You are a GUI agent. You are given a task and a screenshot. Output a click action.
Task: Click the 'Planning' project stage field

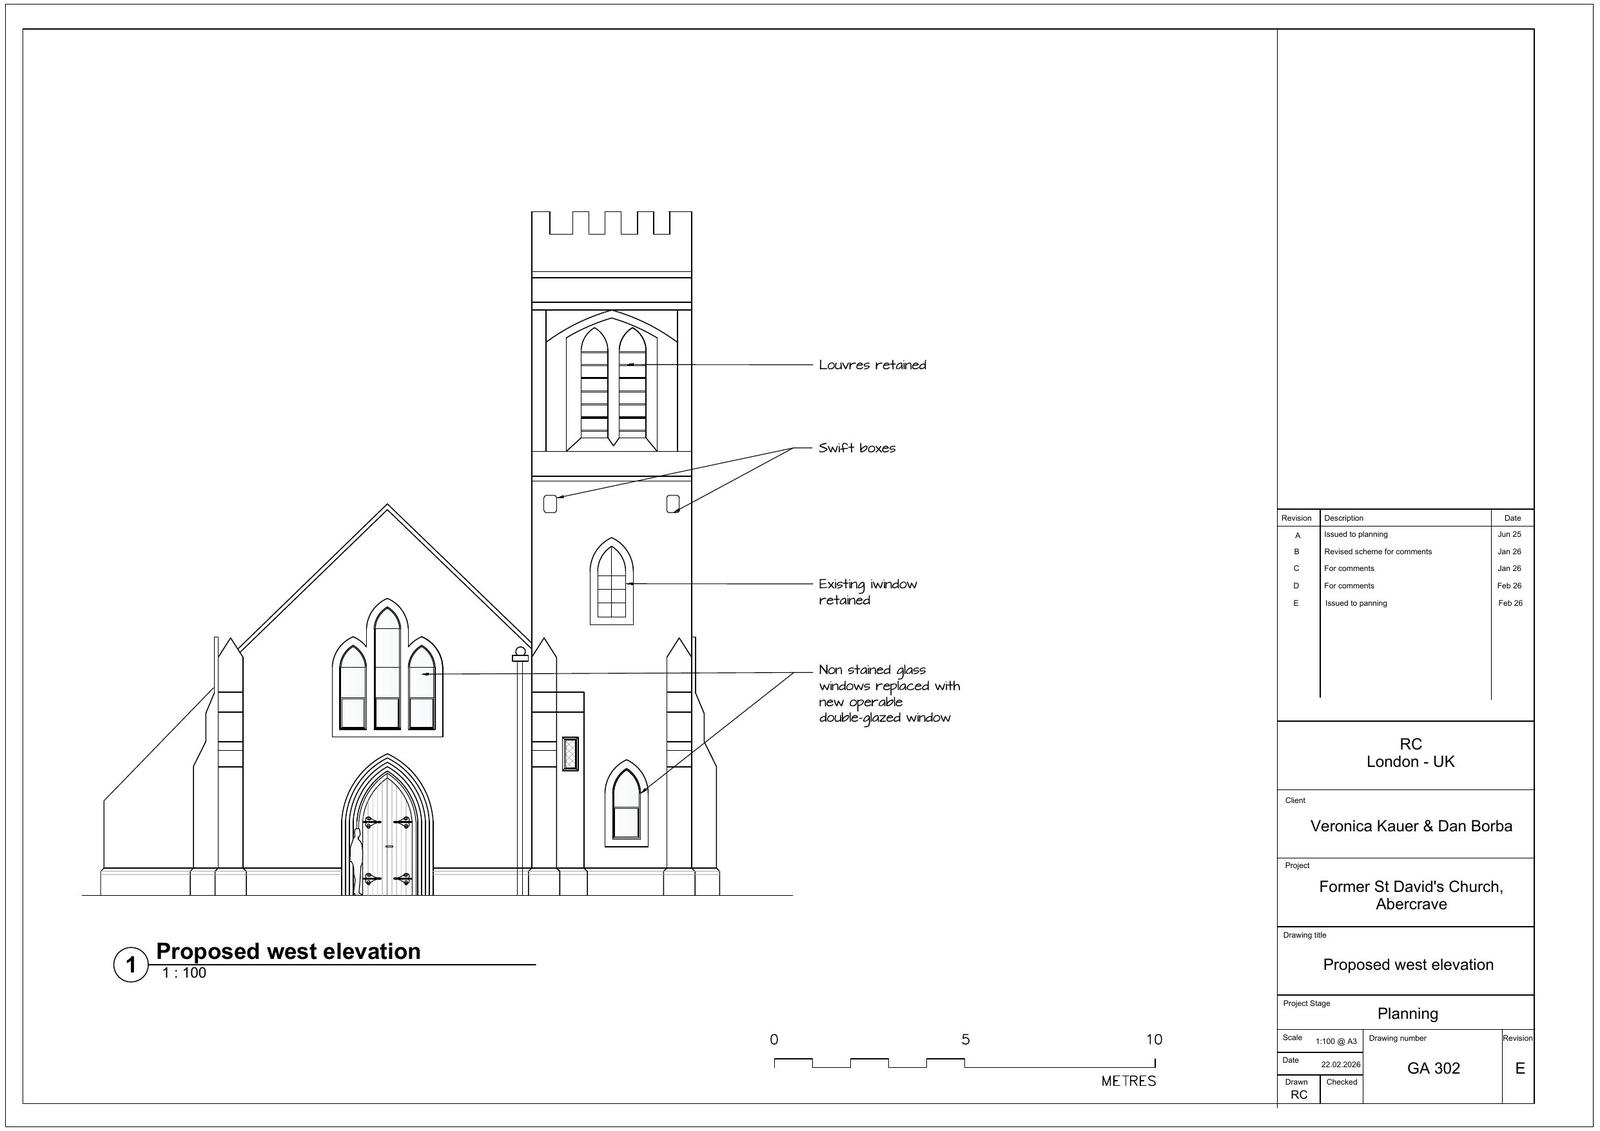(1407, 1013)
